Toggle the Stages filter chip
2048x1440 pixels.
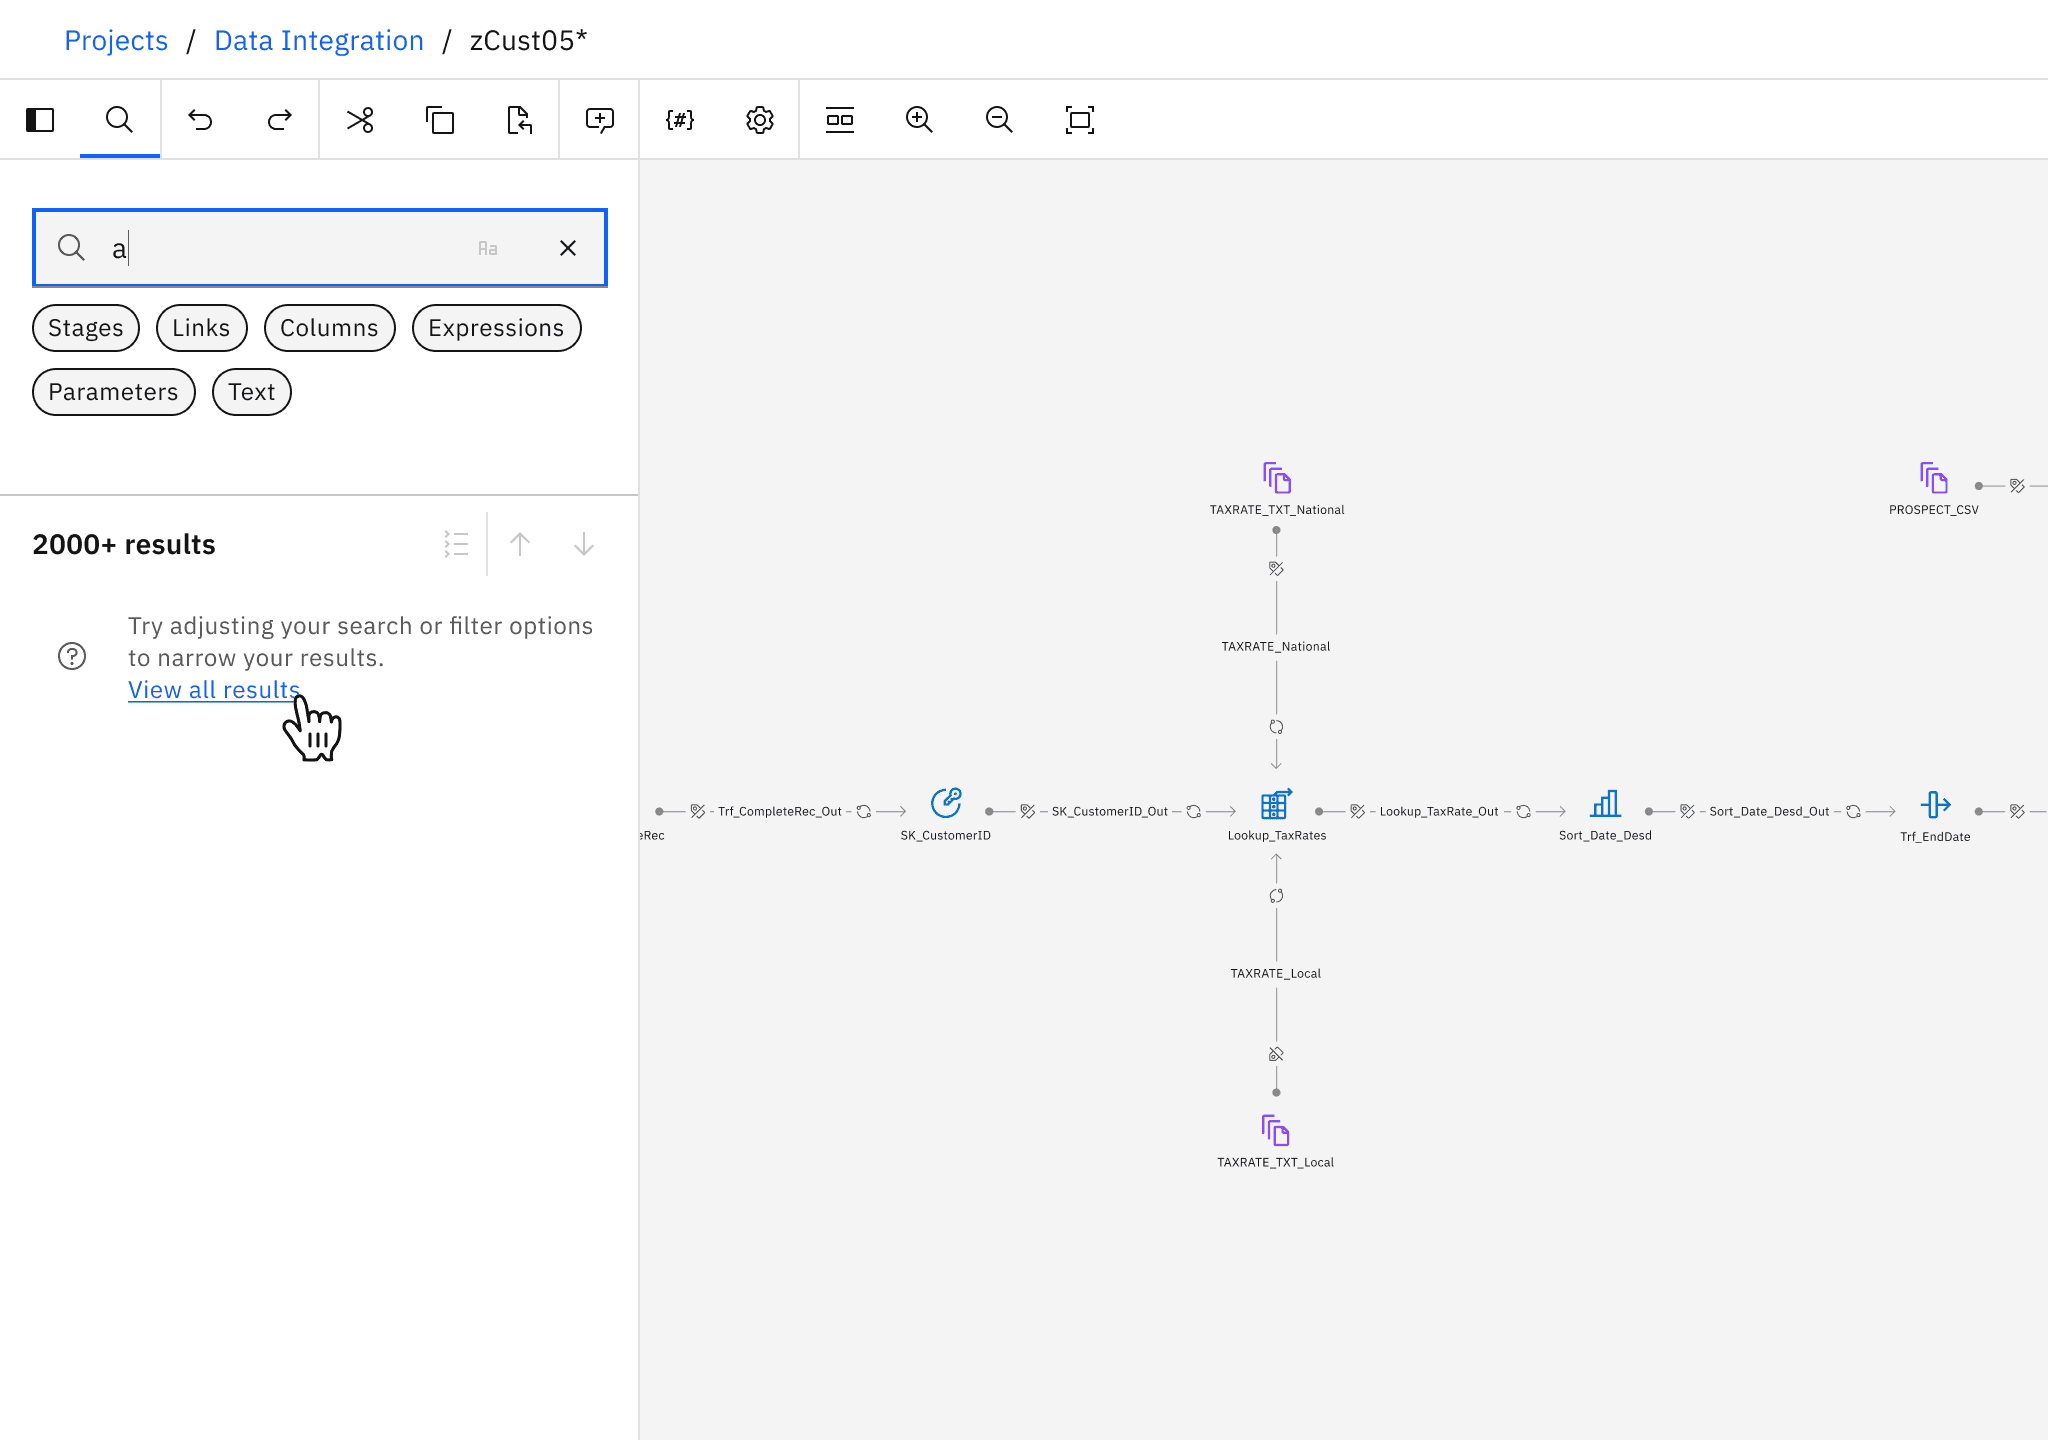tap(86, 328)
